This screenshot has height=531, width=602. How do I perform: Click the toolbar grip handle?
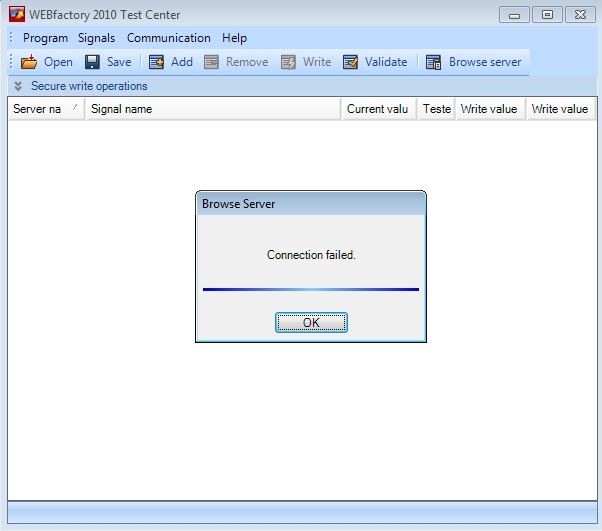[x=12, y=62]
